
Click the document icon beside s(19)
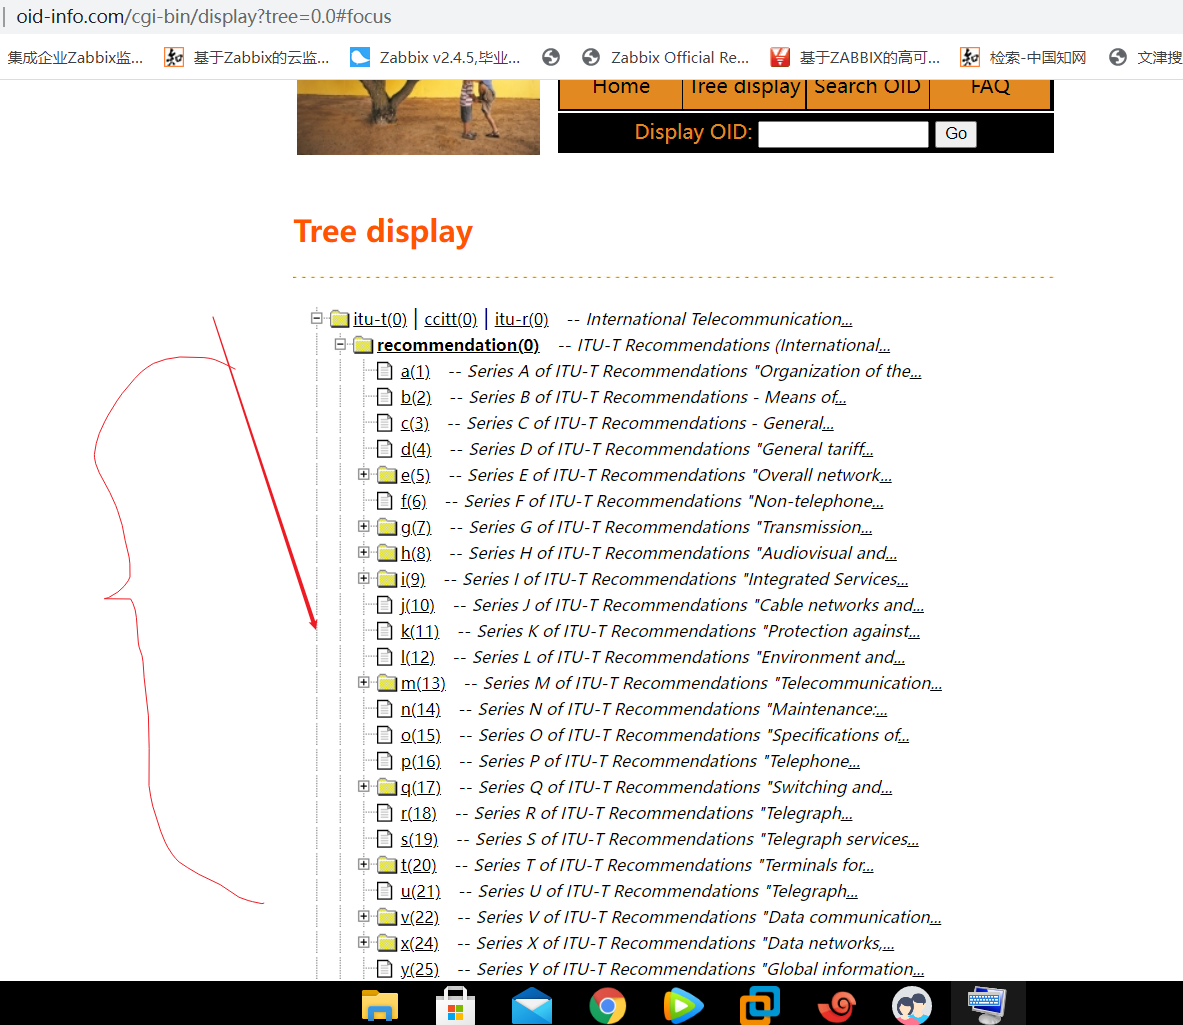[x=385, y=839]
